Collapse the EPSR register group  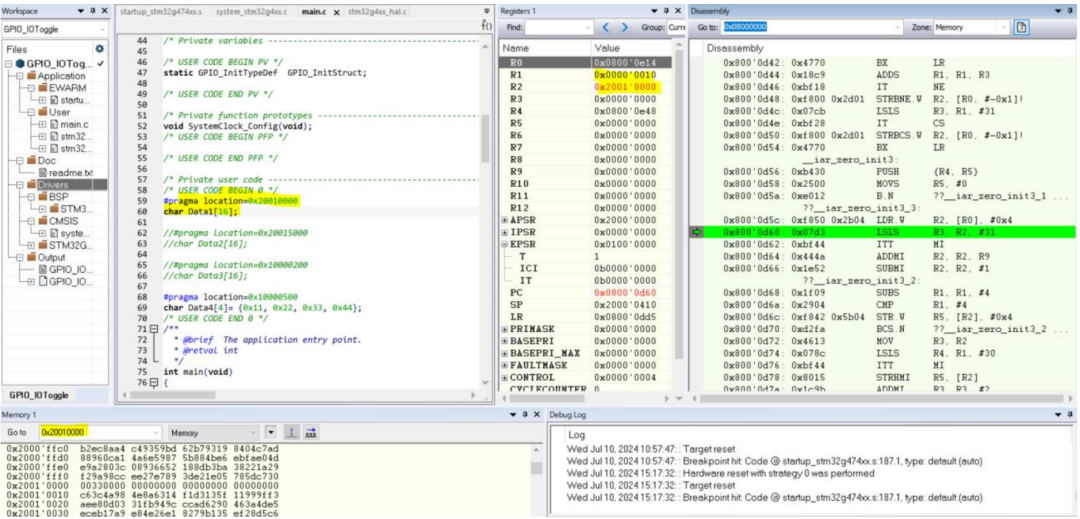pos(505,244)
